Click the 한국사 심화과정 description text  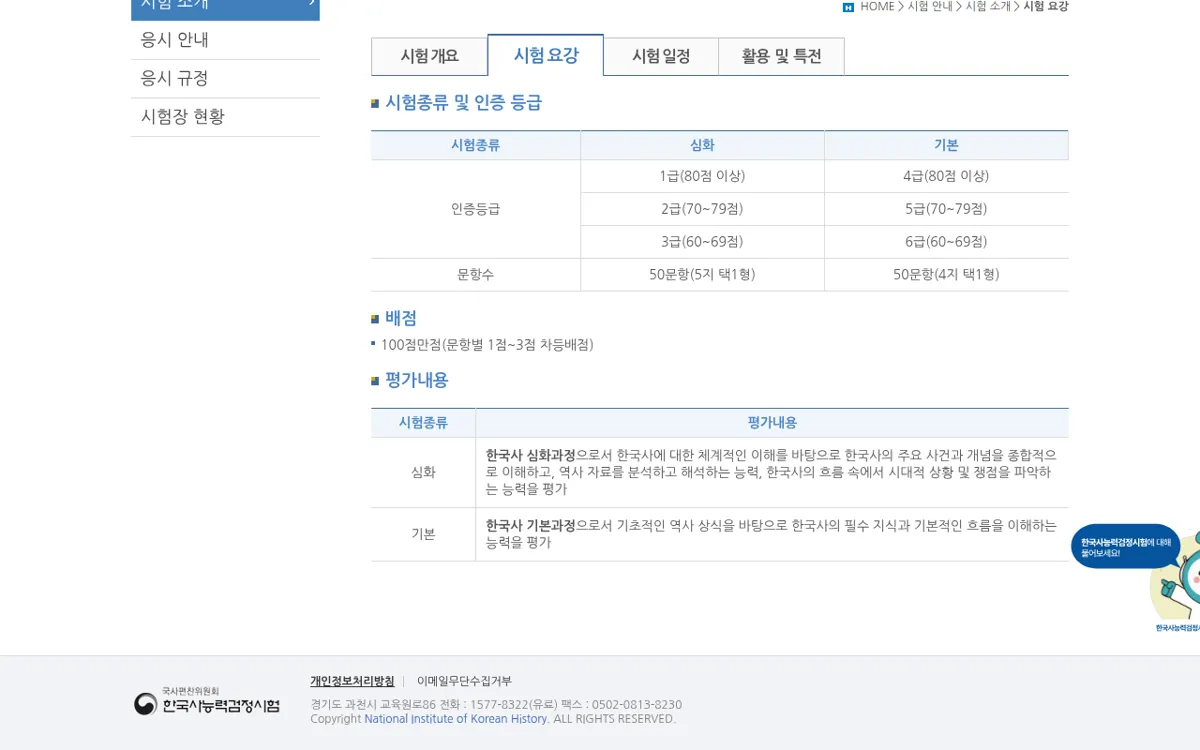coord(771,472)
